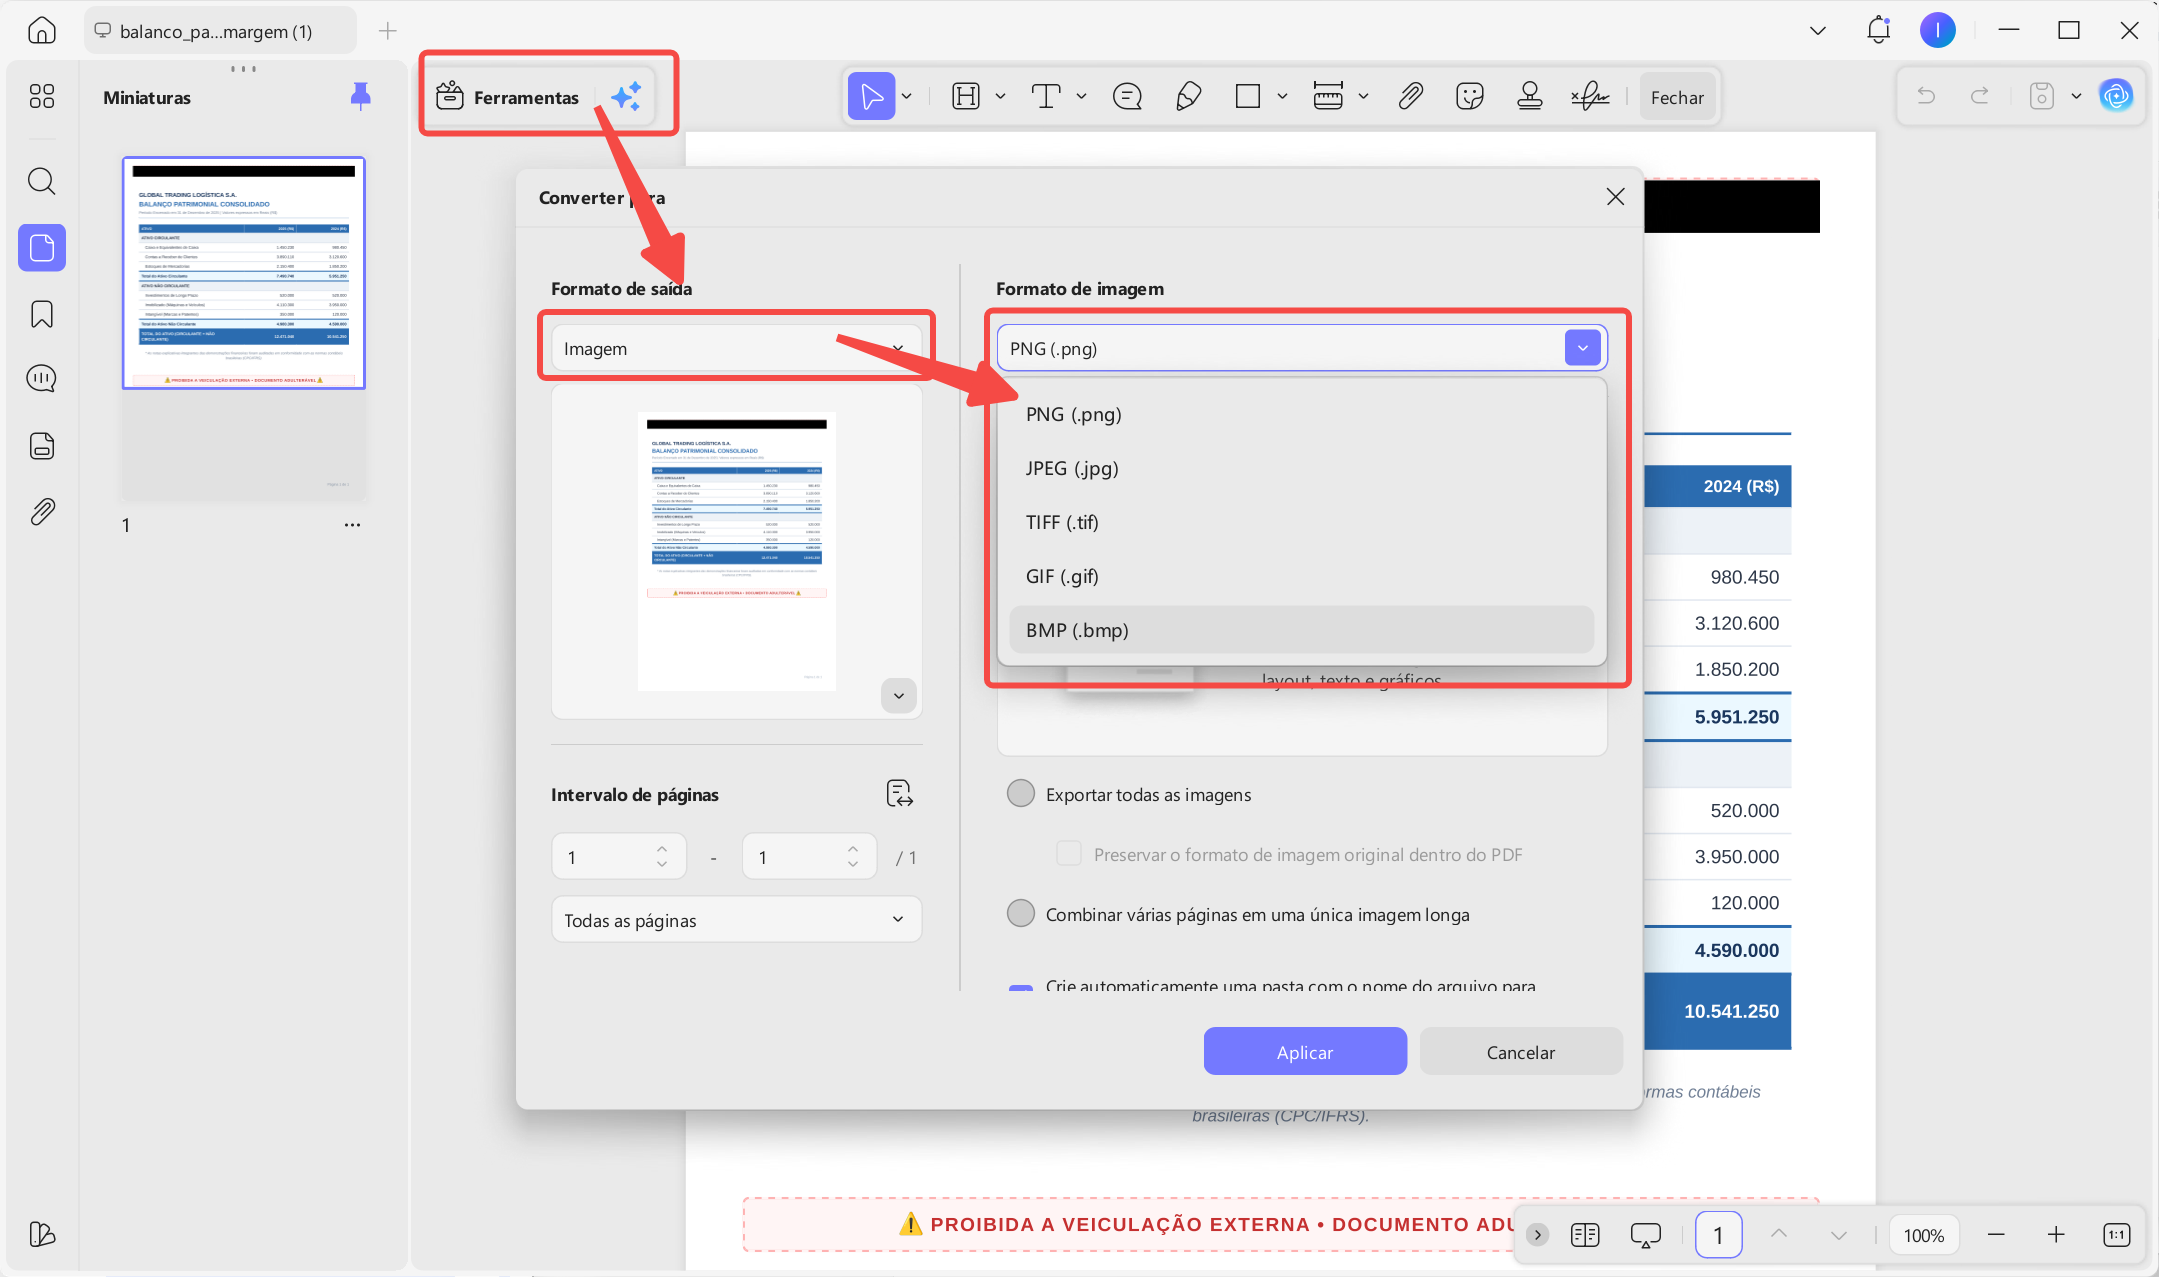
Task: Click the Fechar toolbar button
Action: coord(1677,97)
